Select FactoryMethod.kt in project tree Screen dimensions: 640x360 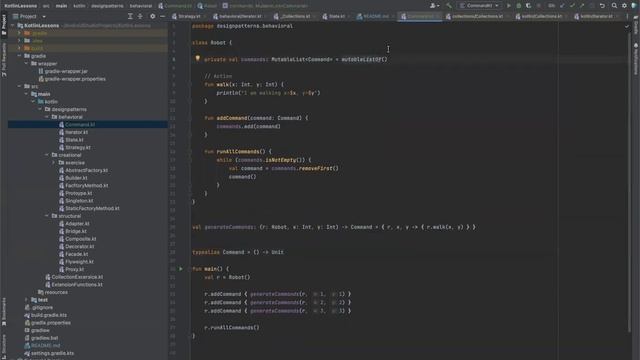coord(87,185)
